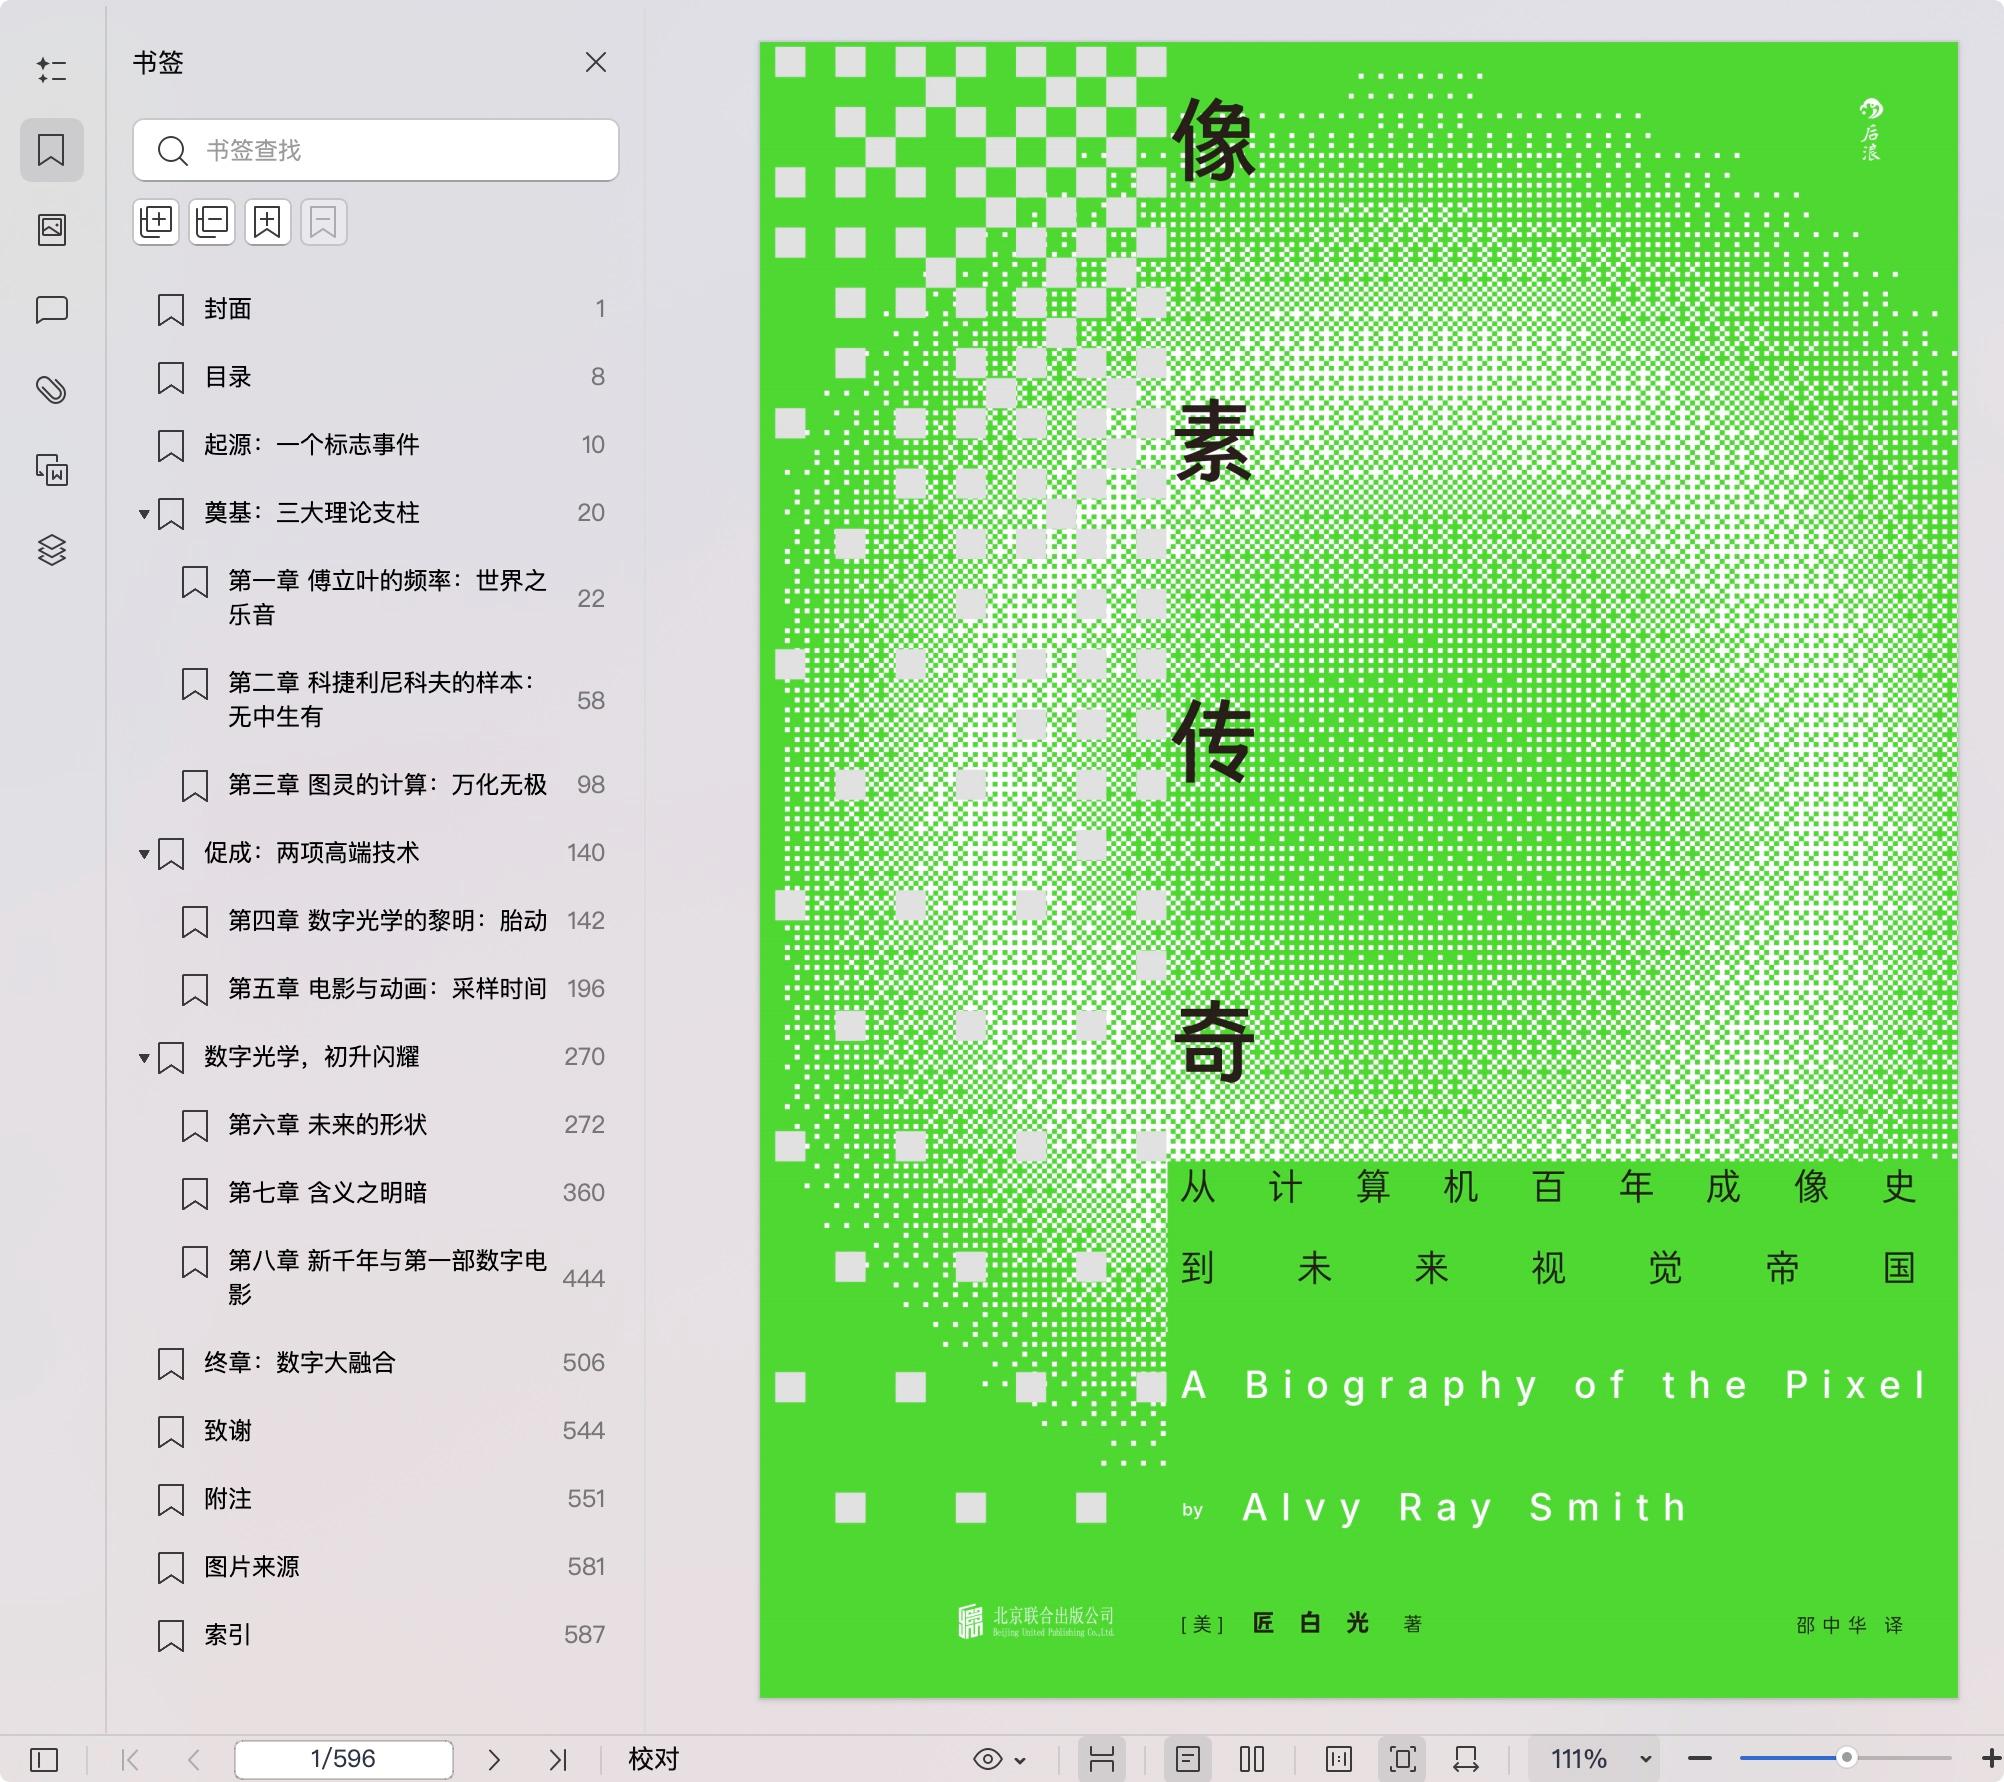
Task: Enable fit-to-page display mode
Action: click(x=1403, y=1760)
